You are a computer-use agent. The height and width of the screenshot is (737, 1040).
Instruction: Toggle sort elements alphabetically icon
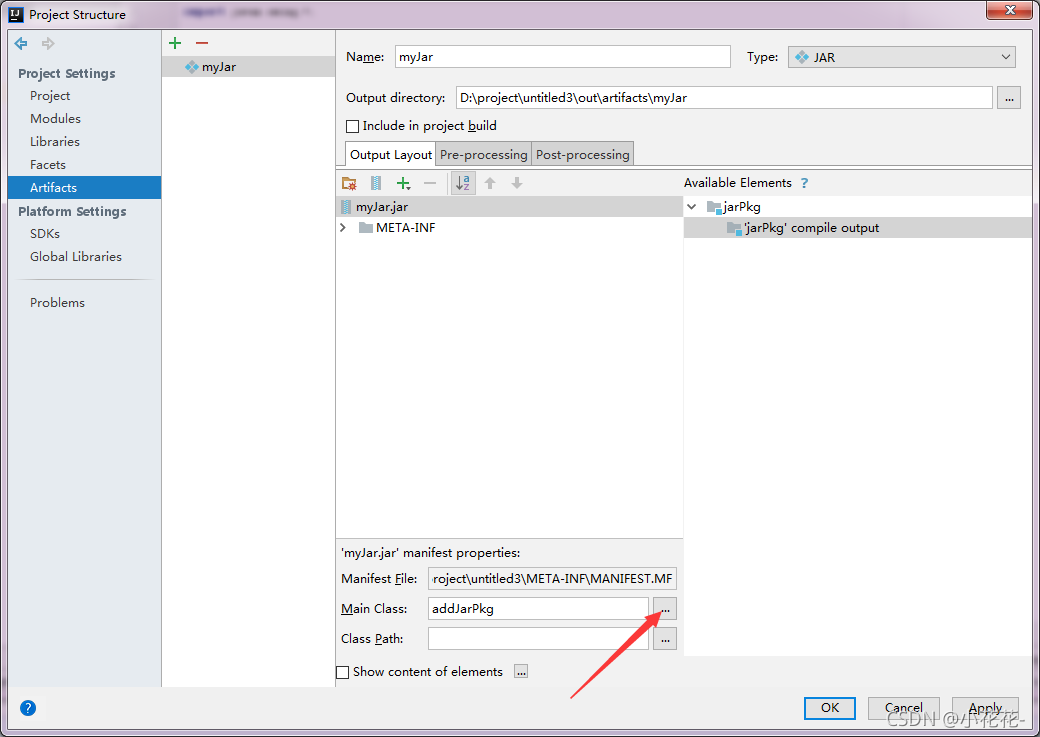click(463, 183)
